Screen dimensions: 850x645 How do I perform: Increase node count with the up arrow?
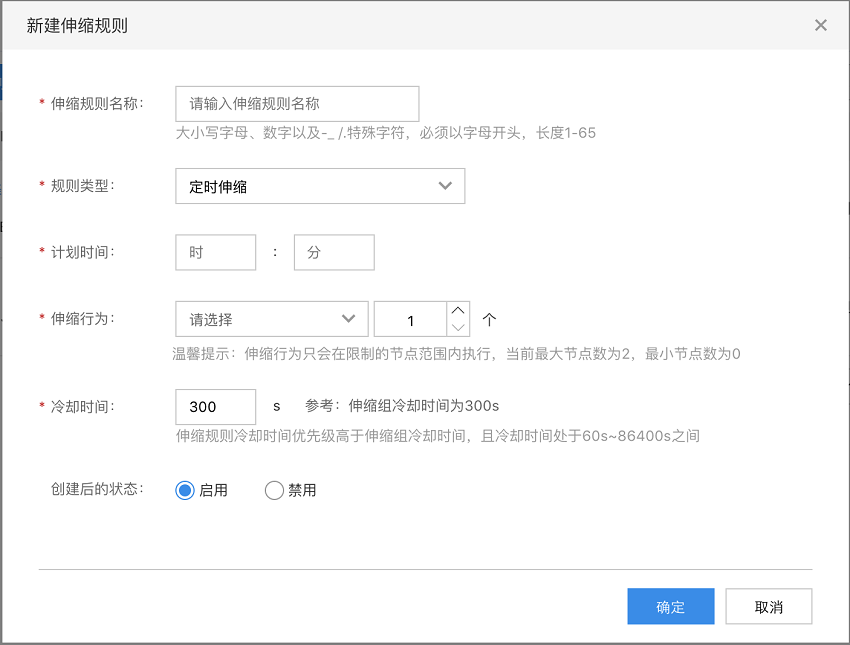tap(458, 311)
